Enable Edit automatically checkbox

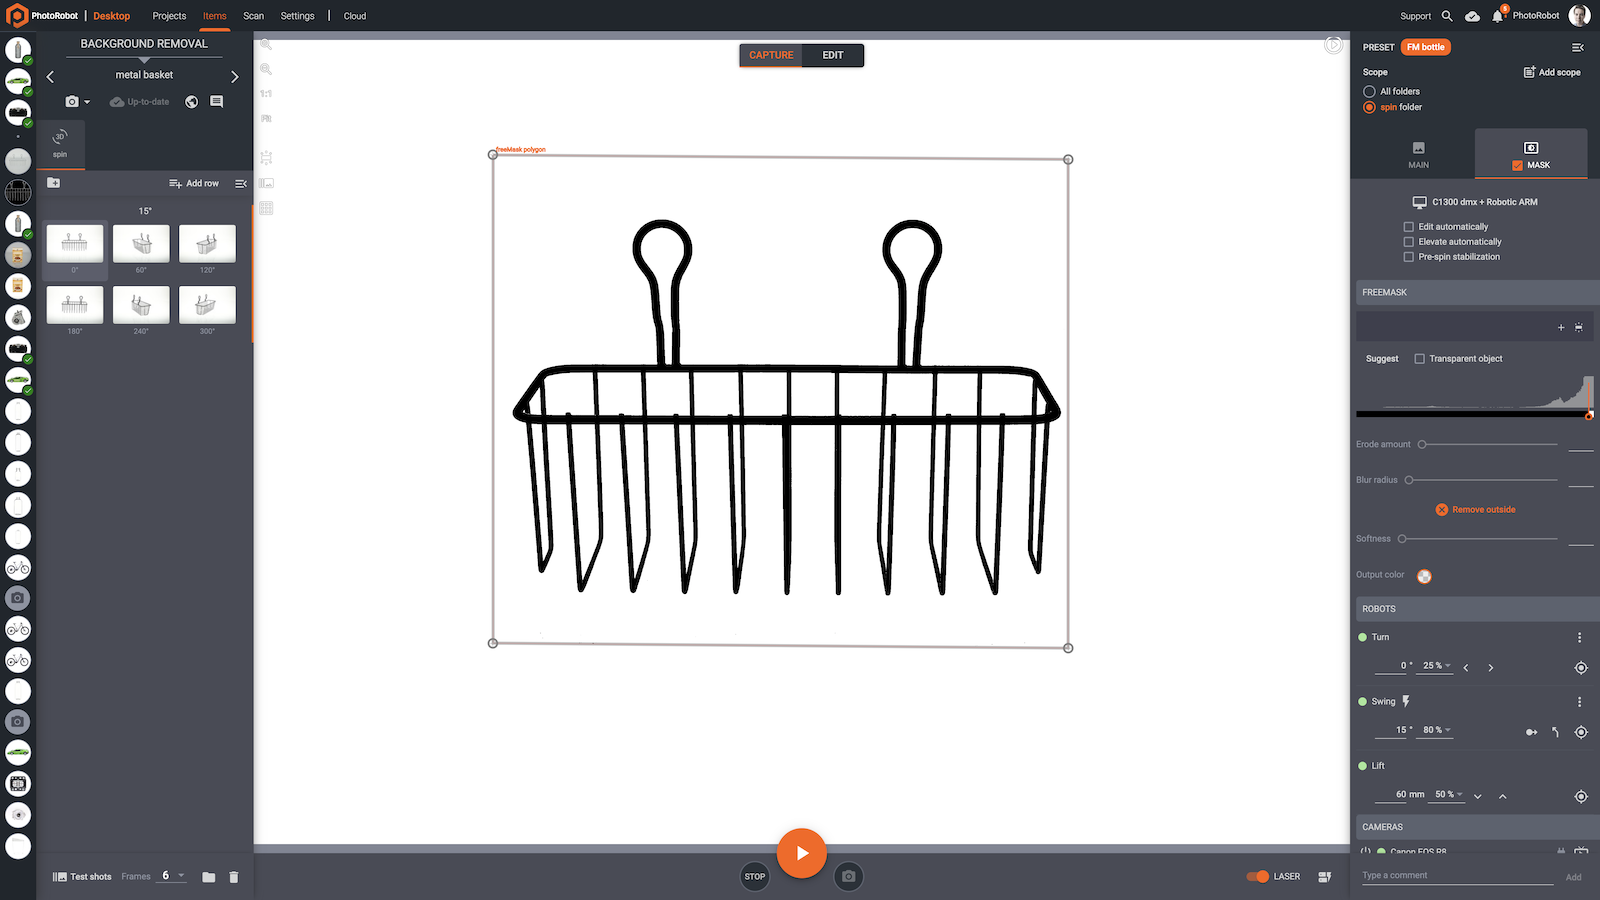pyautogui.click(x=1408, y=226)
